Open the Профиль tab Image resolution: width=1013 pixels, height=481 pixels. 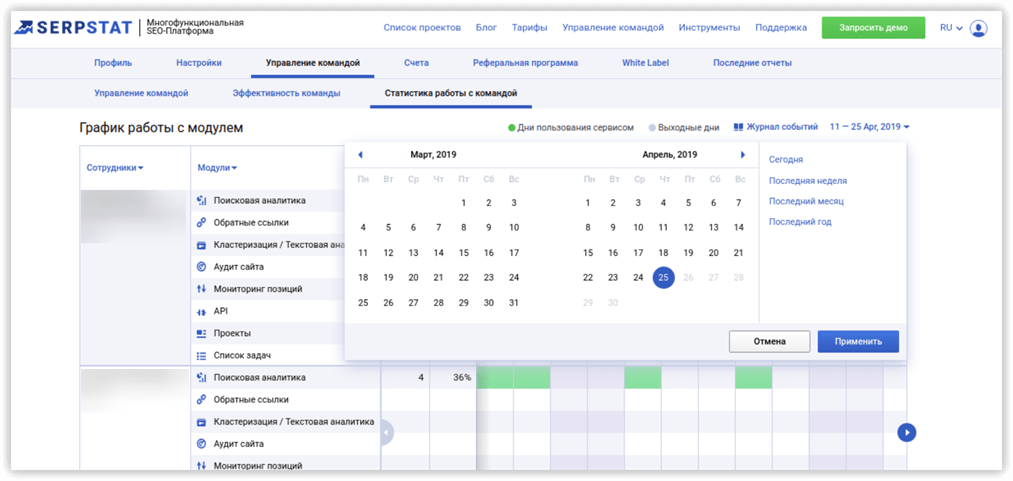(113, 63)
